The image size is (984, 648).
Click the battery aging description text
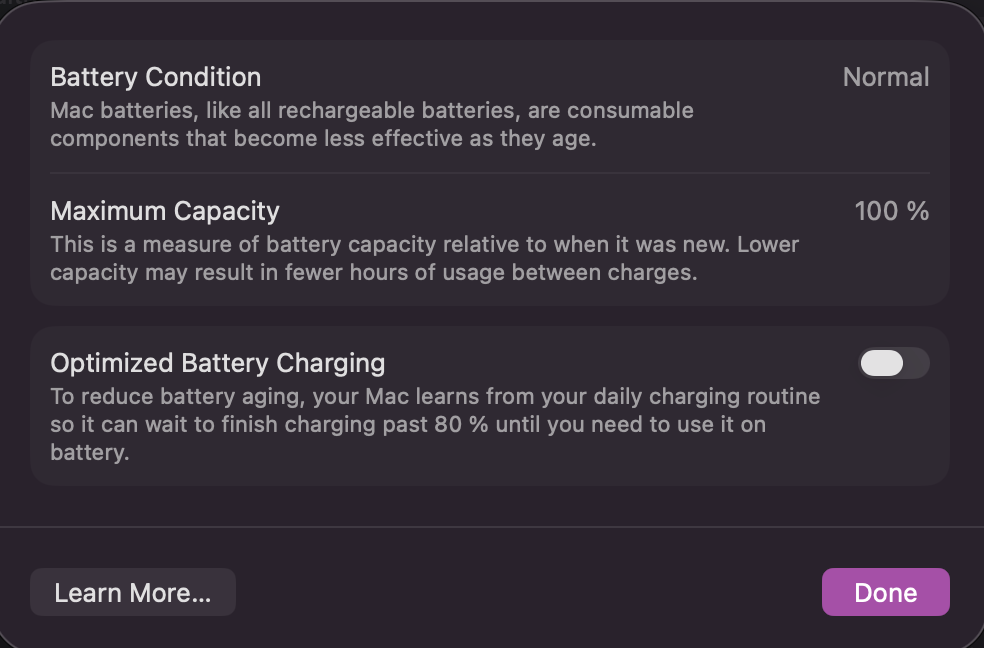pyautogui.click(x=372, y=124)
